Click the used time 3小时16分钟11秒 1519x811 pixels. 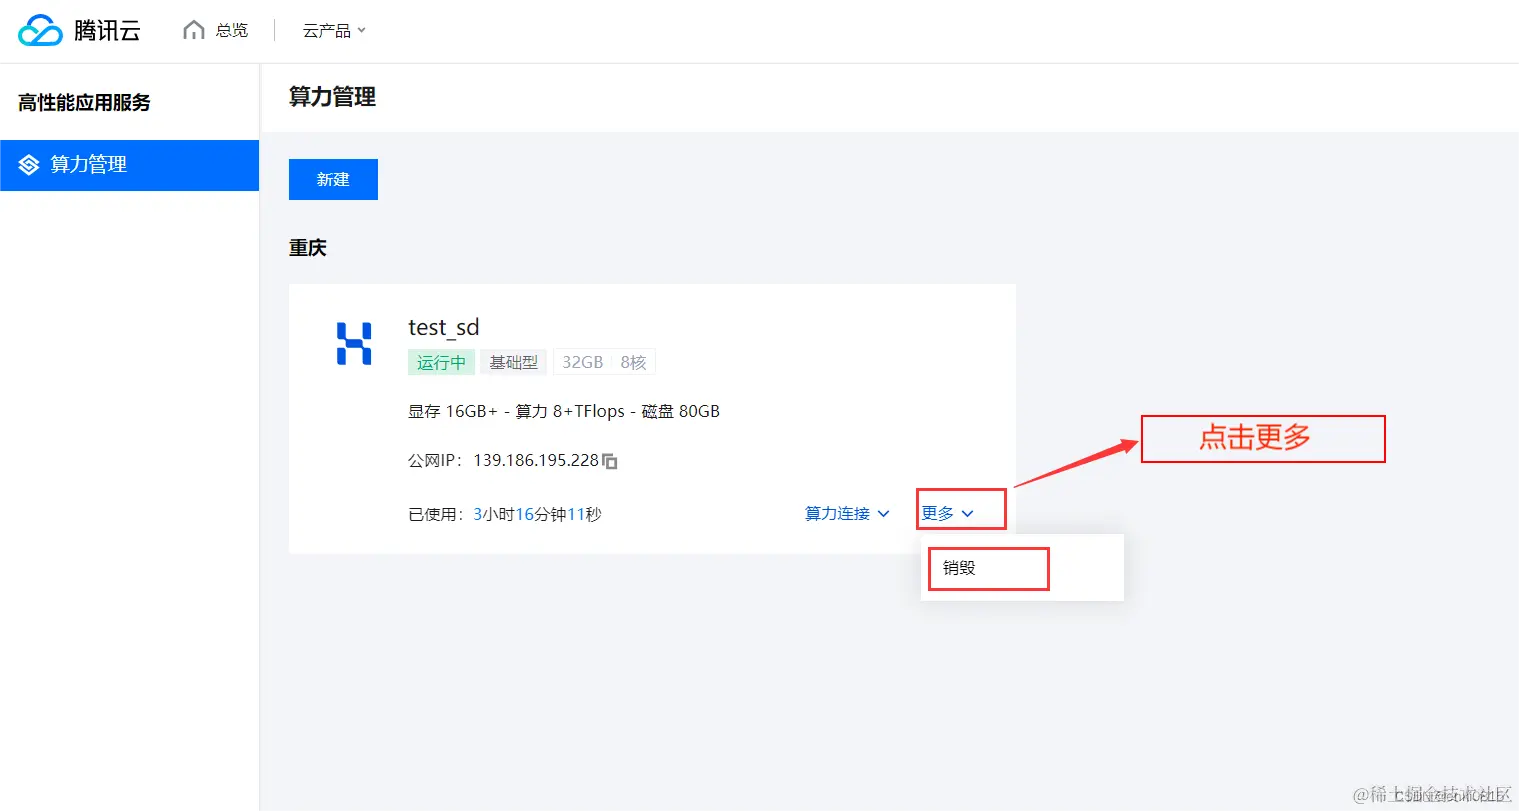click(x=537, y=514)
